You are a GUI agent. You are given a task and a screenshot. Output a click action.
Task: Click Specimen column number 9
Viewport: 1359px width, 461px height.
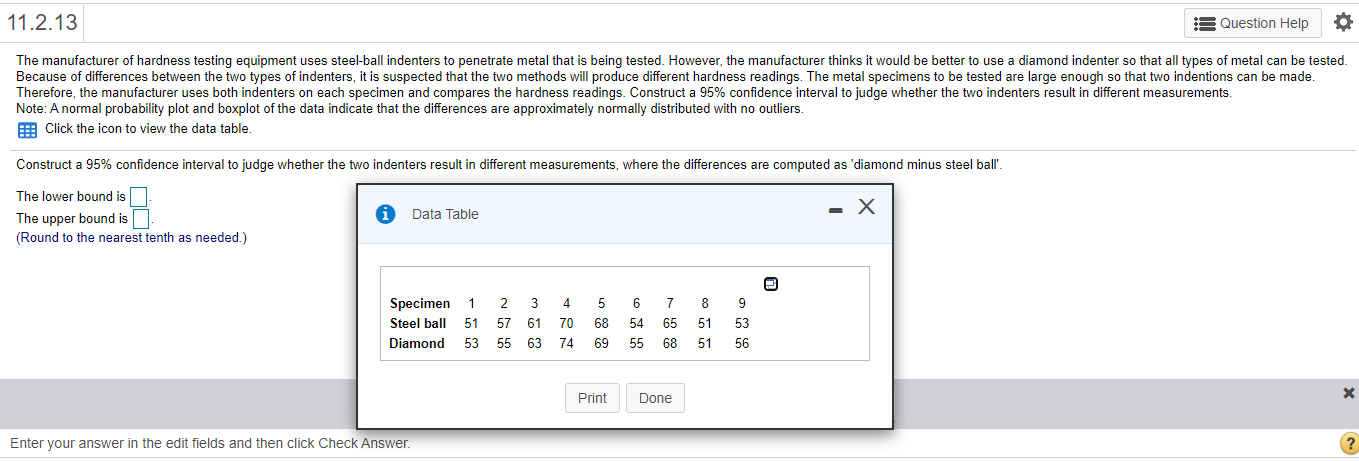741,303
